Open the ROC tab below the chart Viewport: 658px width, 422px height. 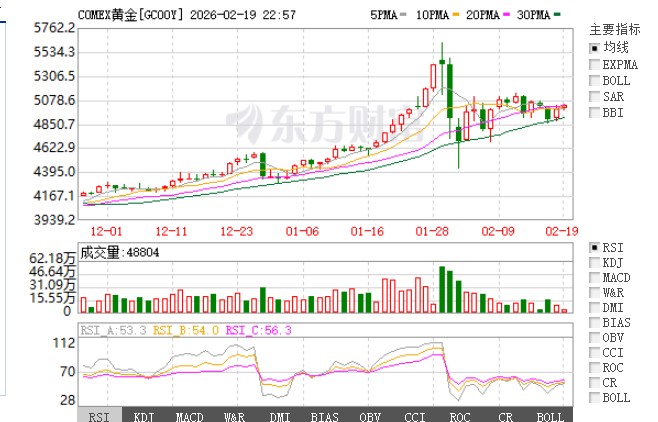460,415
